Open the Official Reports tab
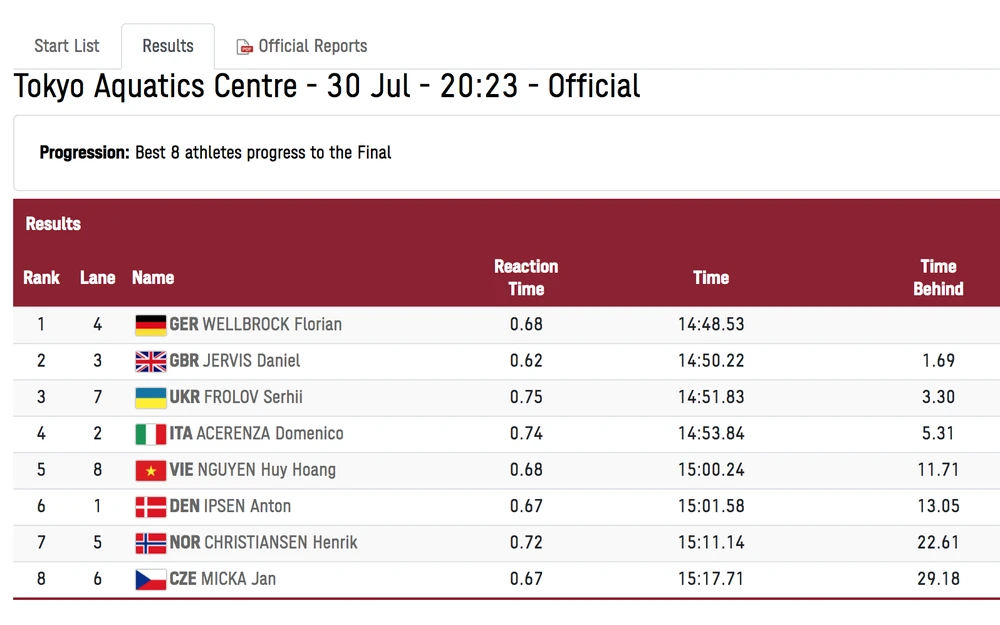The width and height of the screenshot is (1000, 625). [312, 46]
